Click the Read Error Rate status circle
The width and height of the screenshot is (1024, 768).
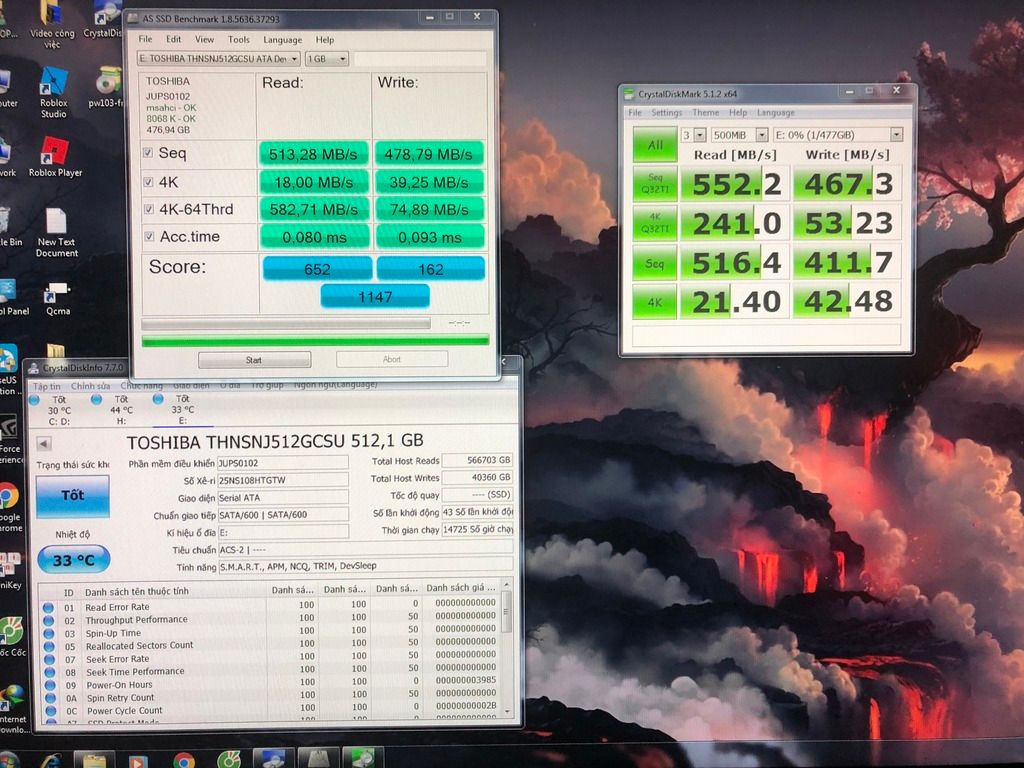pyautogui.click(x=48, y=607)
